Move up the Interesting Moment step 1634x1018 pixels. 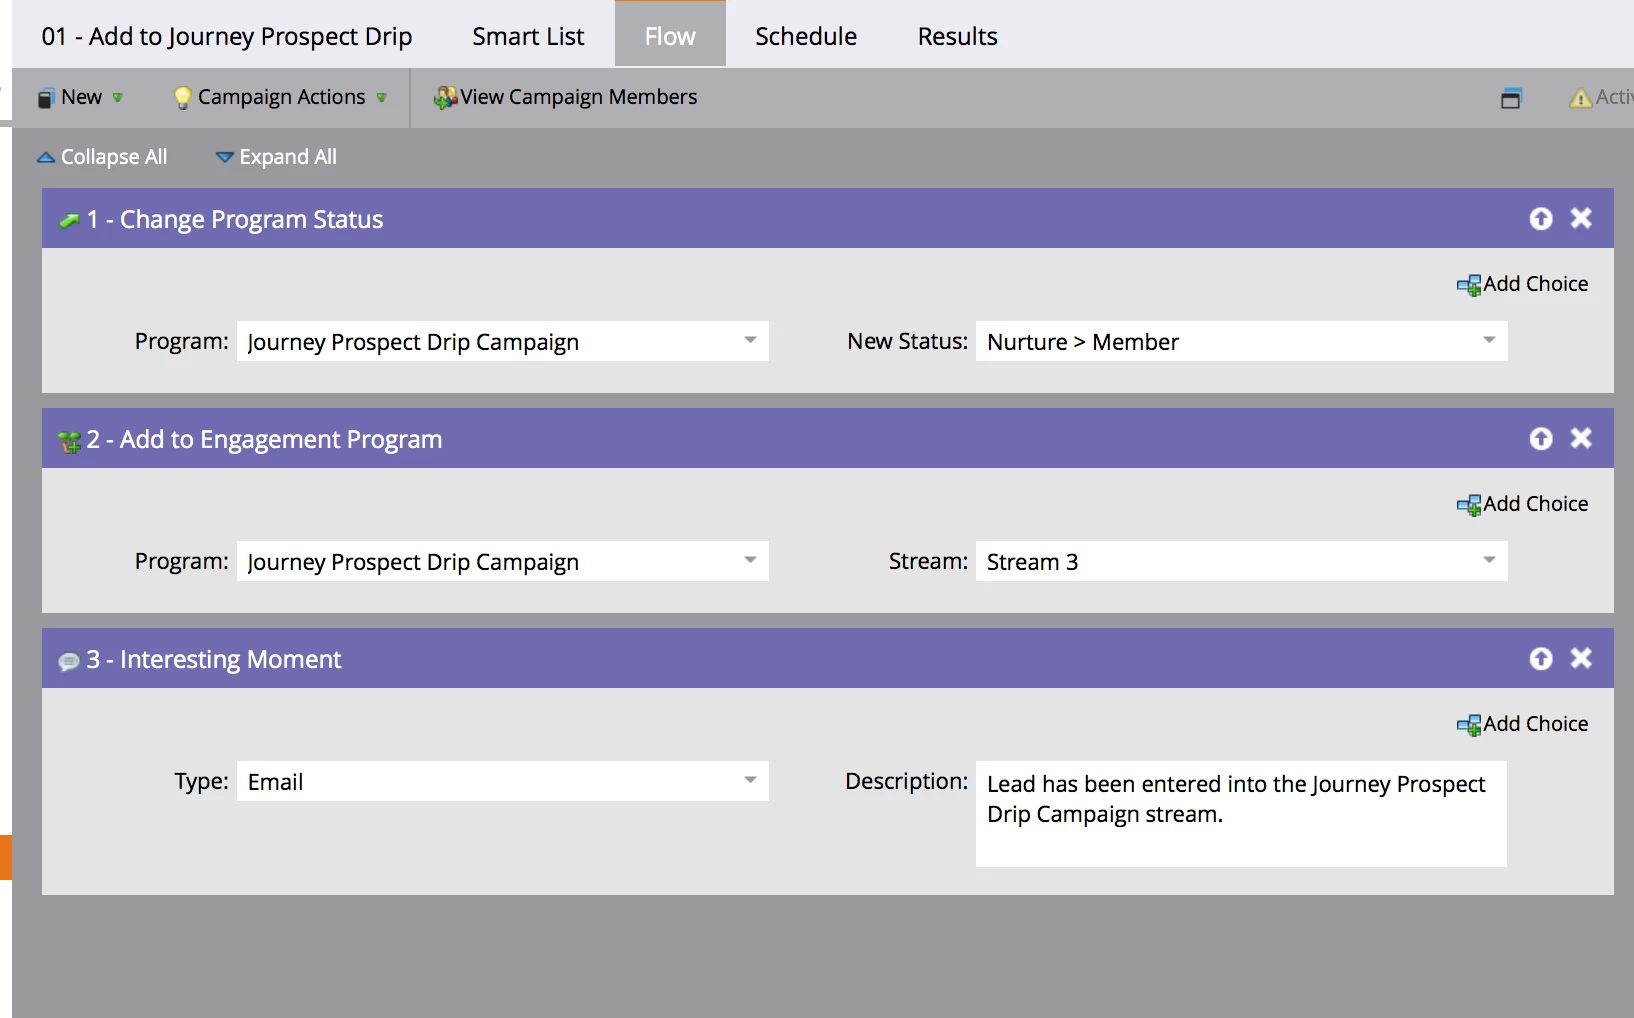click(1541, 659)
